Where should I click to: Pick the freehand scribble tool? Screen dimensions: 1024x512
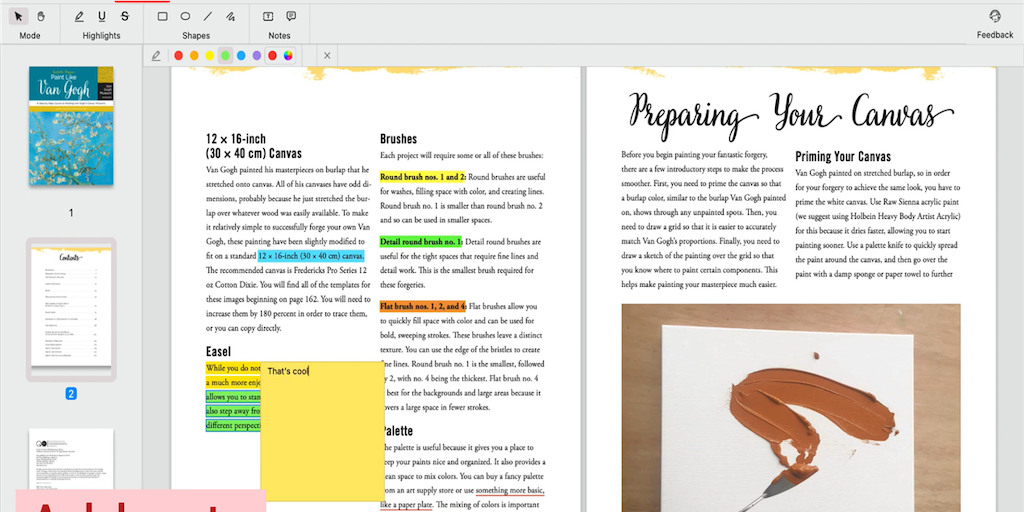pyautogui.click(x=231, y=16)
